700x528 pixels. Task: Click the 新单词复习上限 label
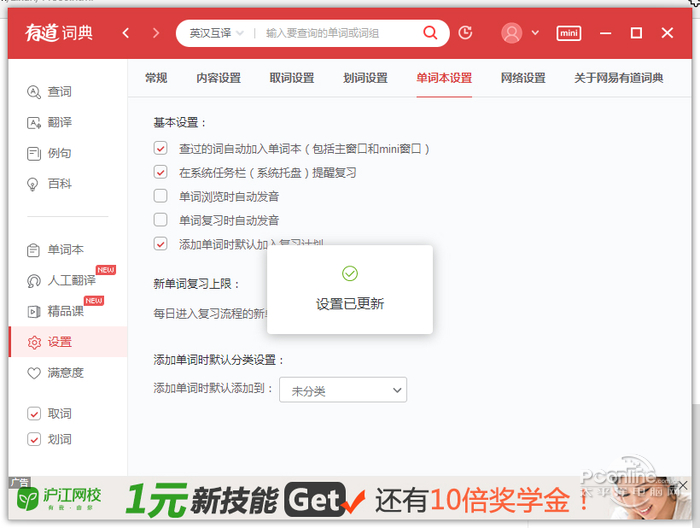click(x=196, y=284)
